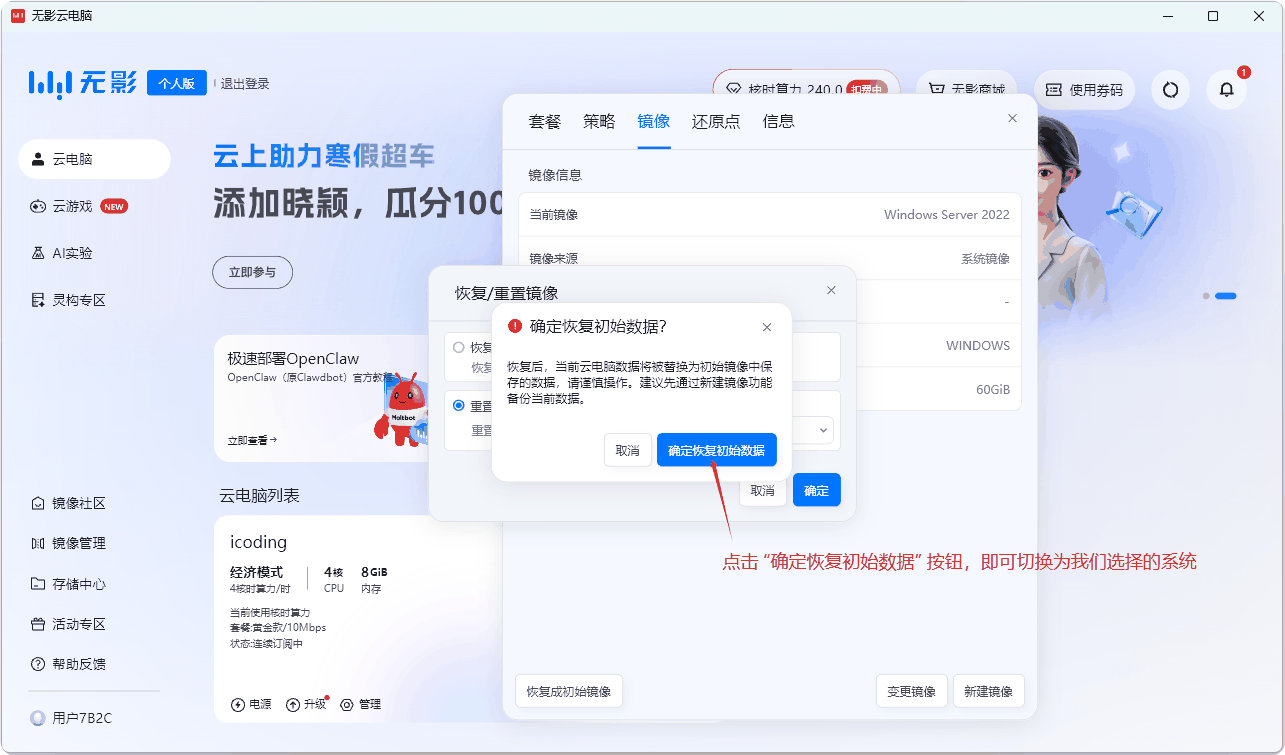Click the Moltbot mascot image on OpenClaw card

[x=400, y=408]
